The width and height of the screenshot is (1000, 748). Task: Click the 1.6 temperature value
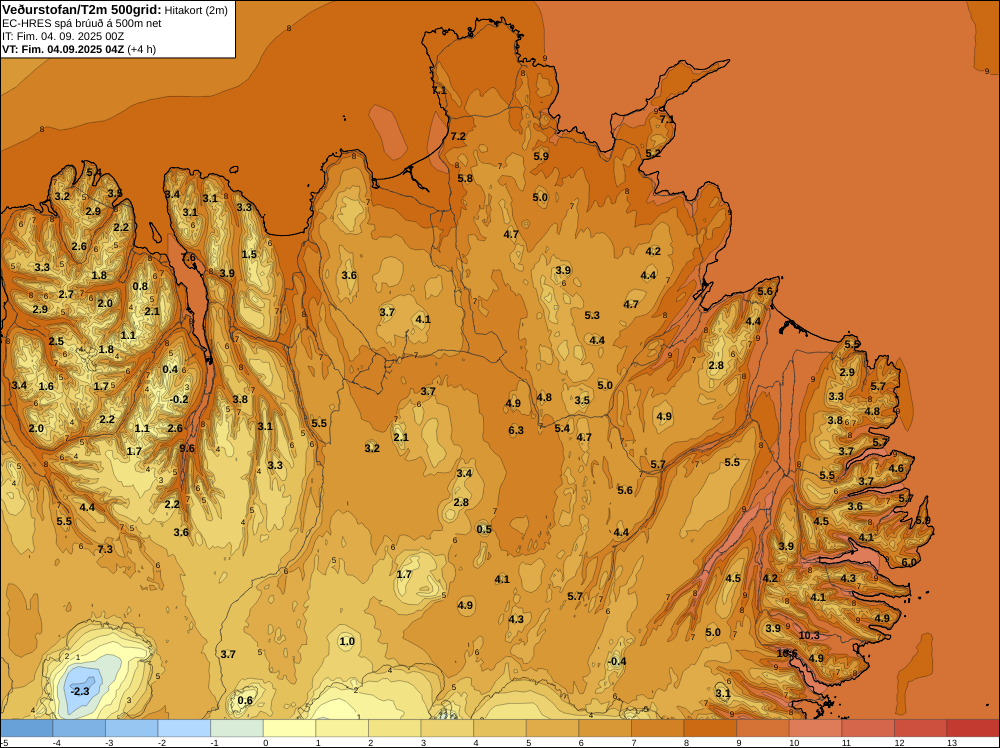tap(46, 386)
